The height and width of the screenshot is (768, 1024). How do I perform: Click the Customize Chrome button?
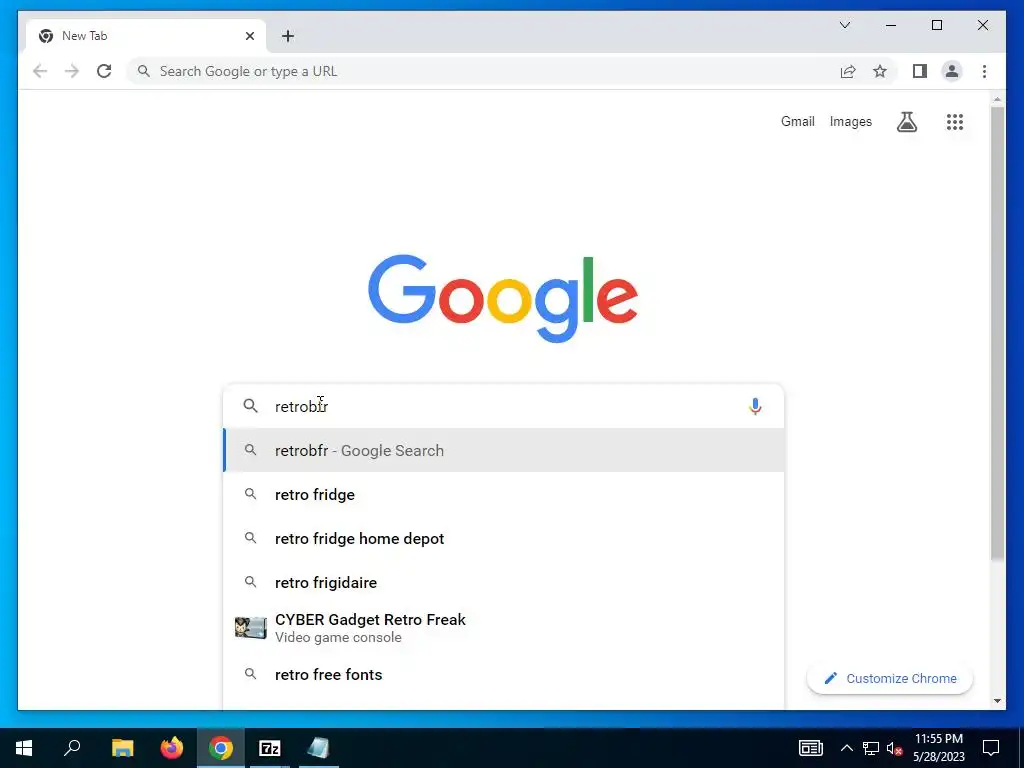point(889,679)
